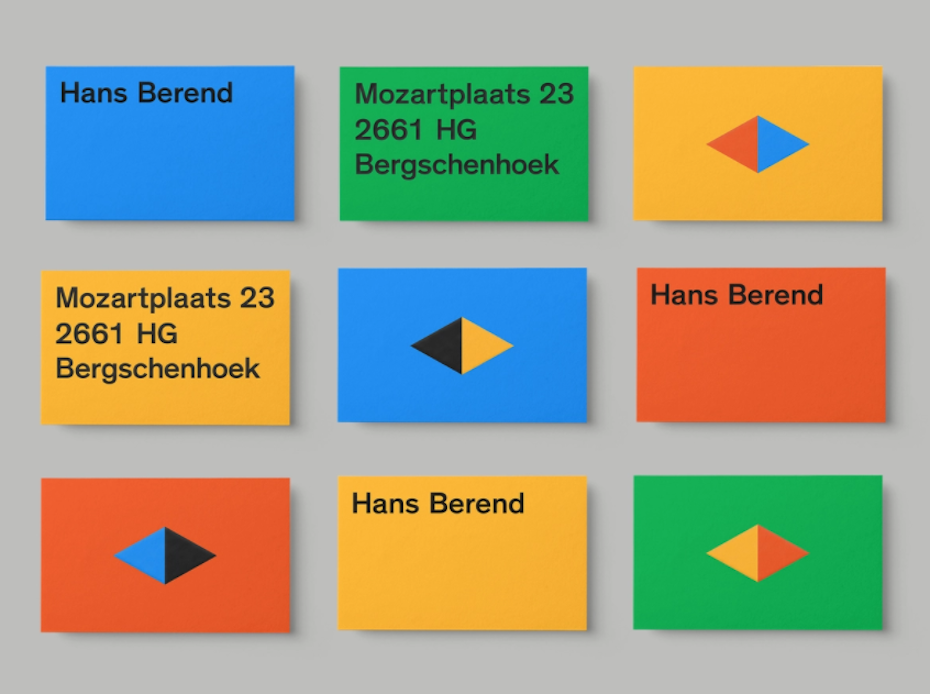This screenshot has width=930, height=694.
Task: Click the black-and-yellow diamond logo on blue card
Action: pyautogui.click(x=461, y=346)
